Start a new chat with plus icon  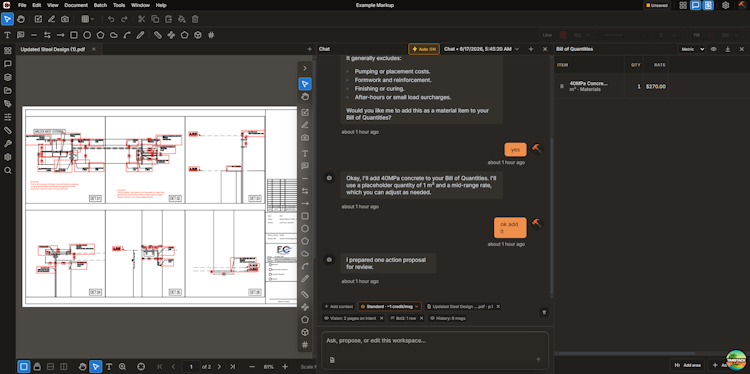click(531, 49)
